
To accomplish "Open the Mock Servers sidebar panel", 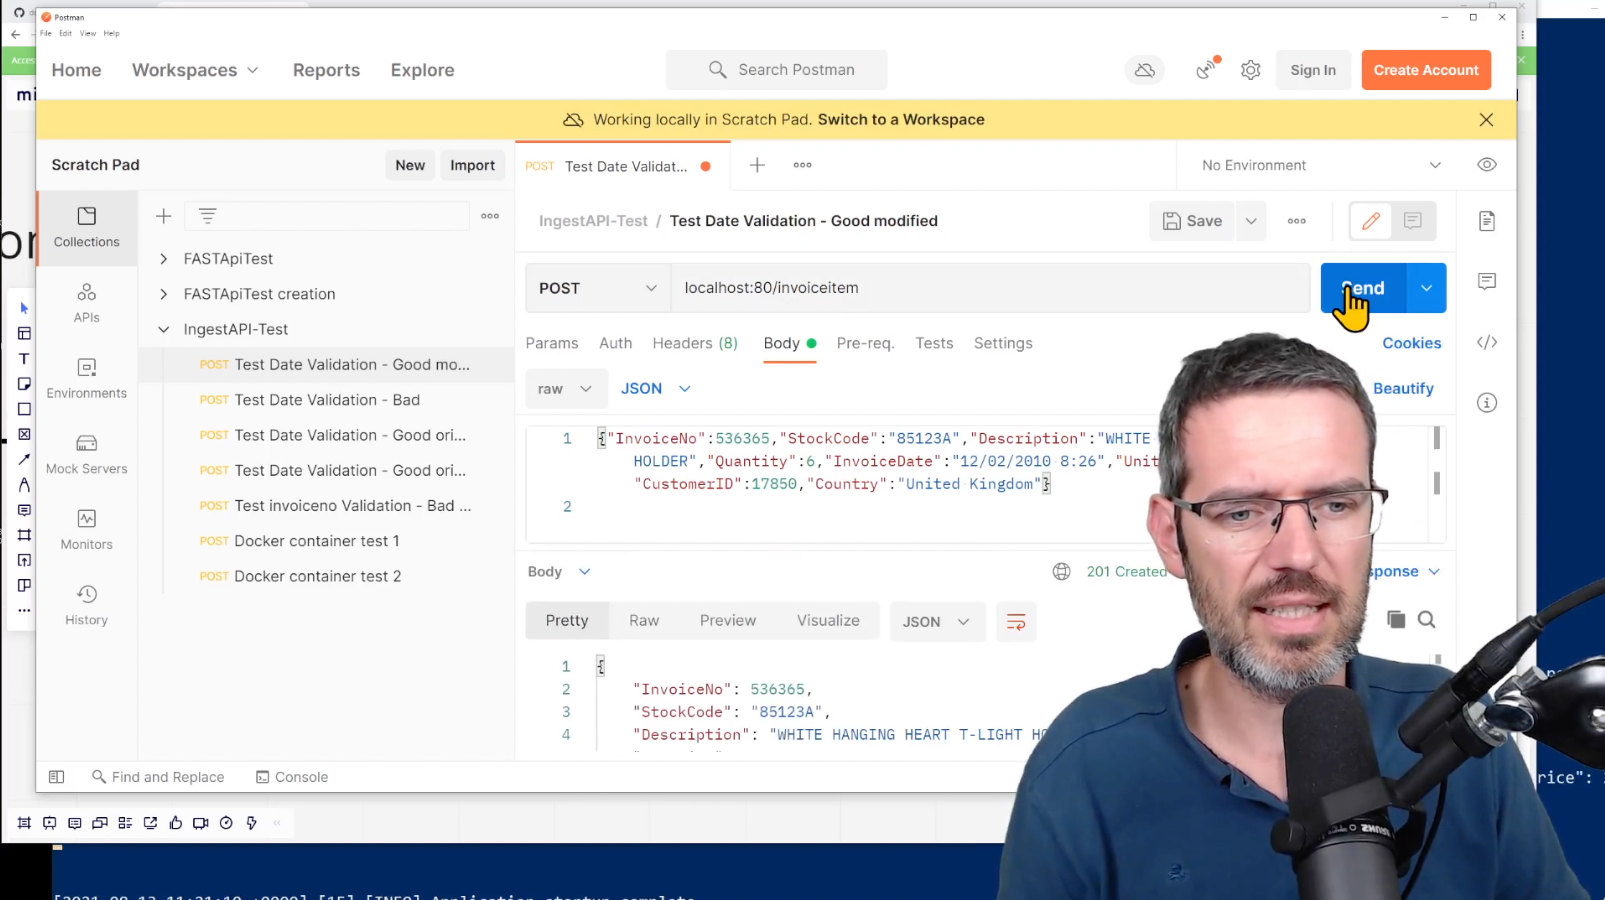I will tap(87, 454).
